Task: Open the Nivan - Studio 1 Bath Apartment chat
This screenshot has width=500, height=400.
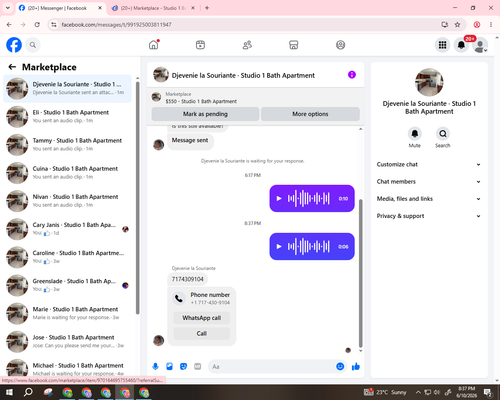Action: (x=67, y=201)
